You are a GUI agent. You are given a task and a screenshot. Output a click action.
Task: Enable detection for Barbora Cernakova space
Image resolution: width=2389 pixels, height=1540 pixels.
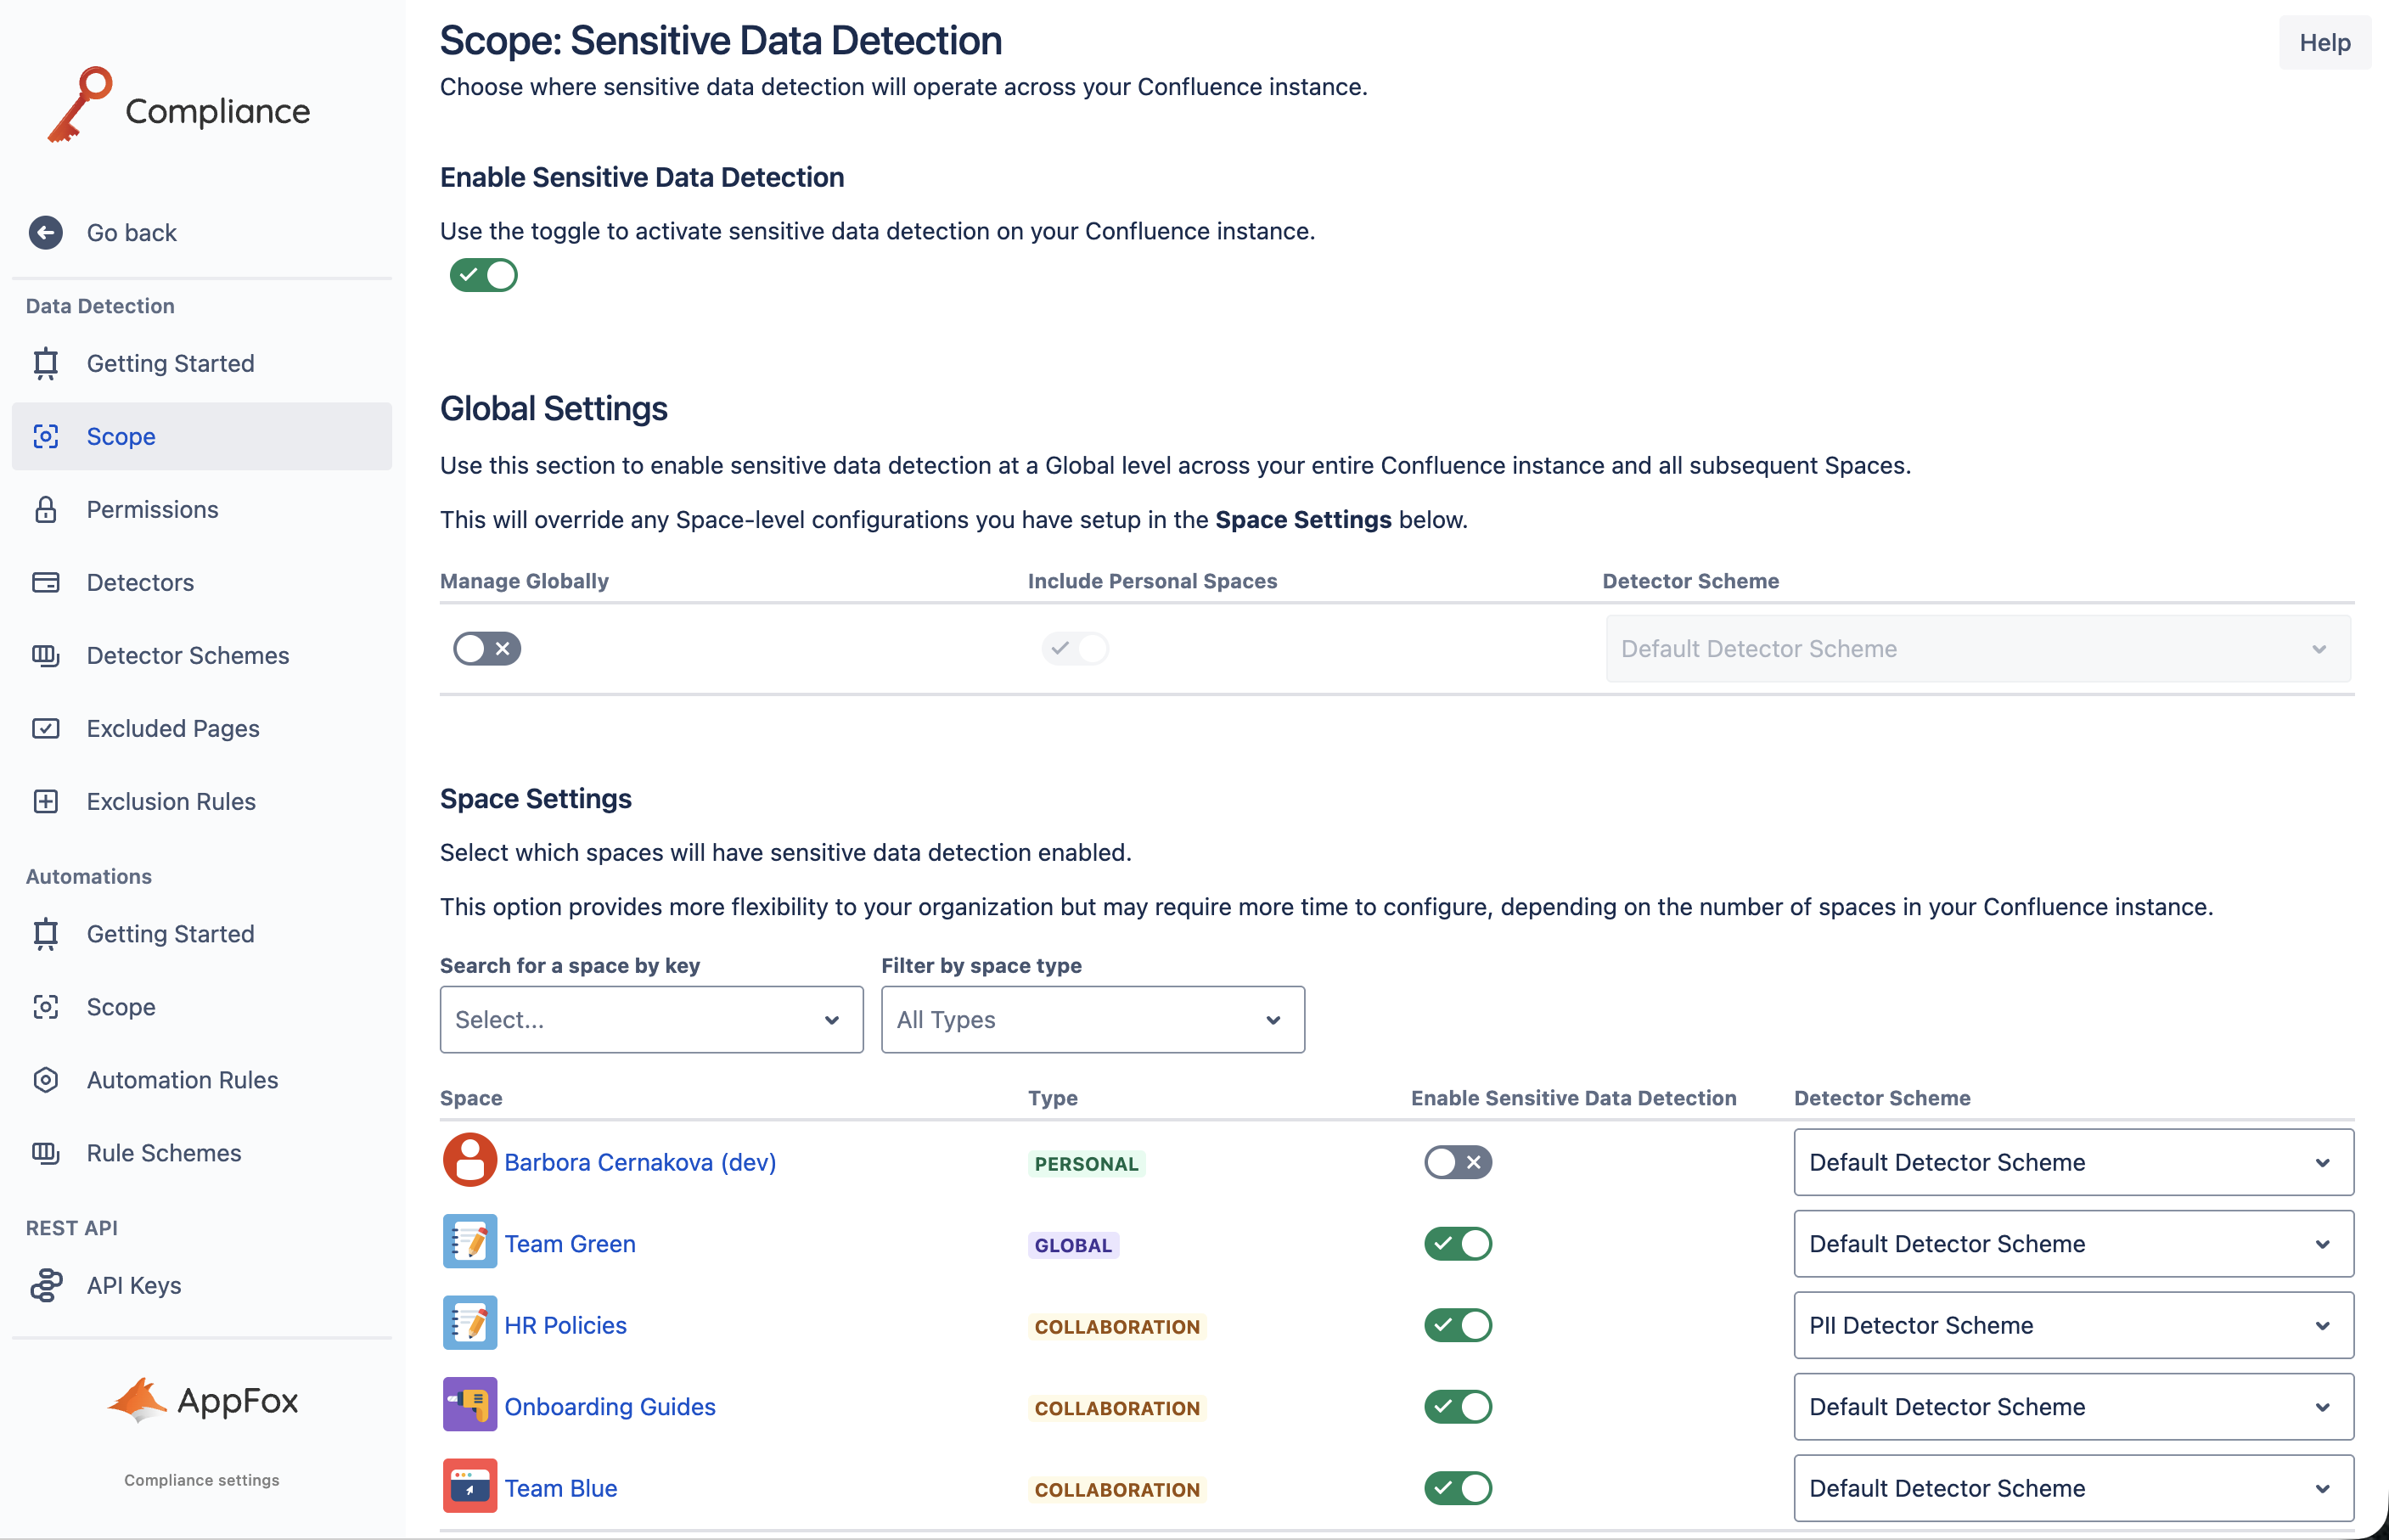coord(1458,1162)
